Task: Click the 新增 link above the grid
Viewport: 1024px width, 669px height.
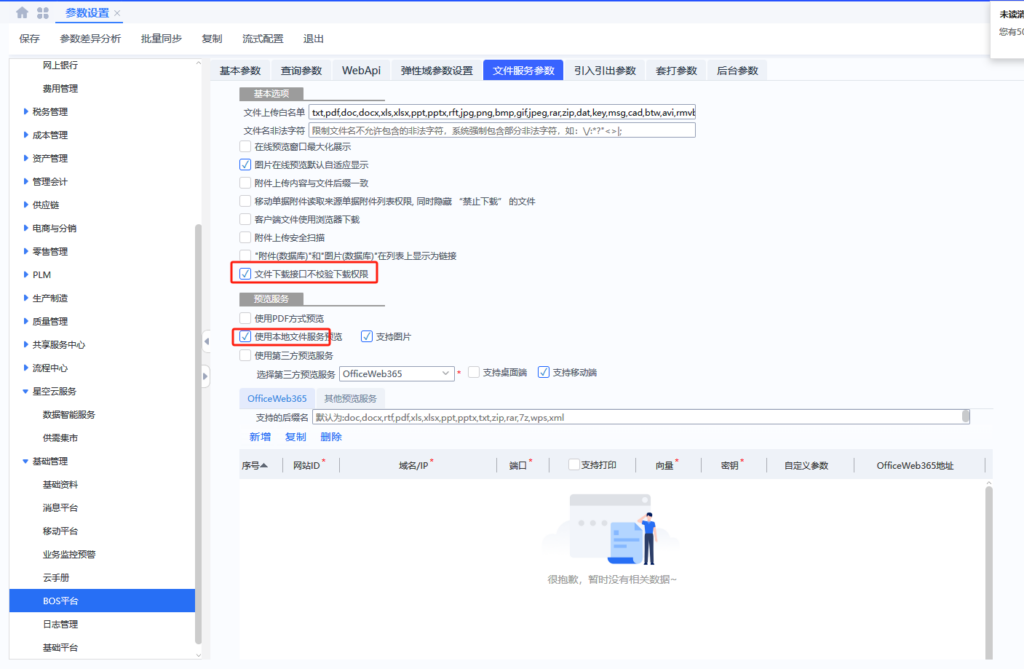Action: pyautogui.click(x=259, y=437)
